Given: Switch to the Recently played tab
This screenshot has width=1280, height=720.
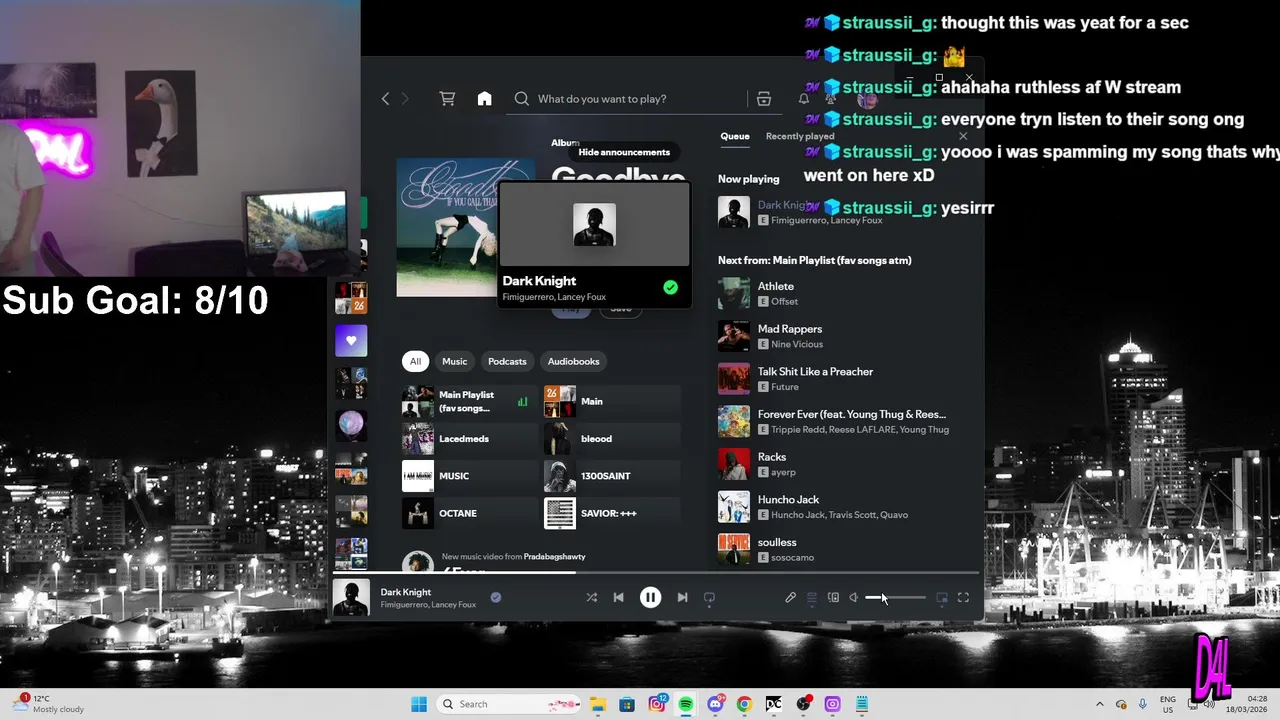Looking at the screenshot, I should [800, 136].
